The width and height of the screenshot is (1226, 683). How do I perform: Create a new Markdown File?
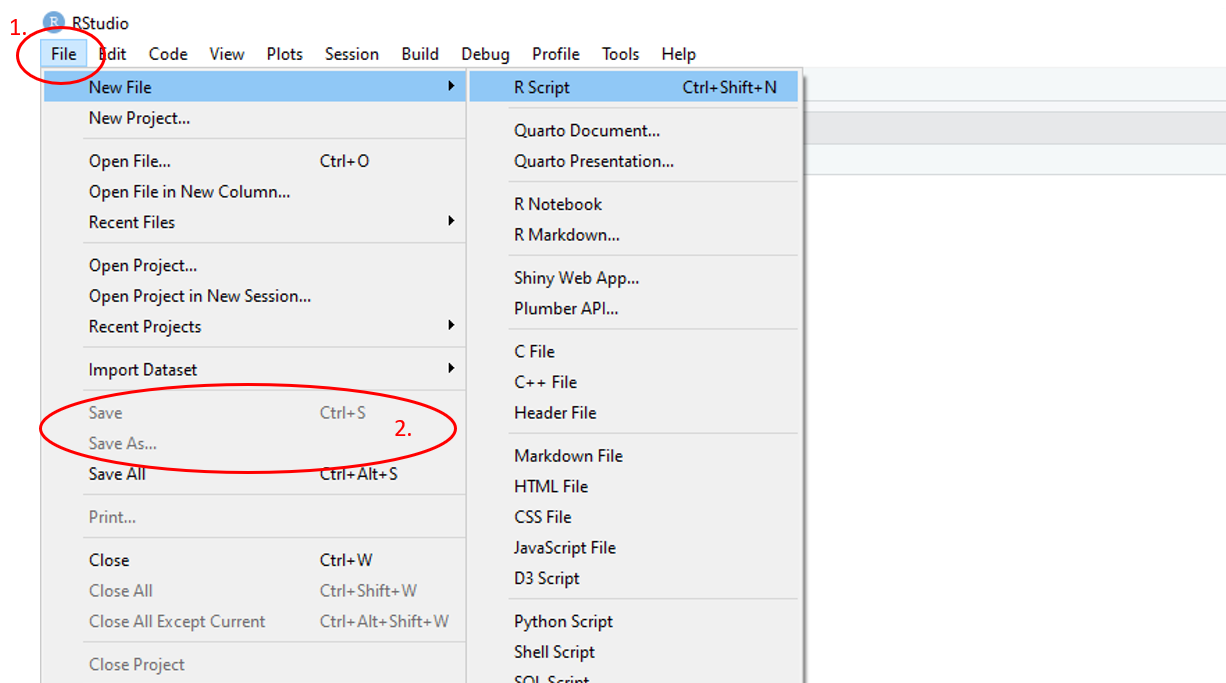(x=634, y=456)
